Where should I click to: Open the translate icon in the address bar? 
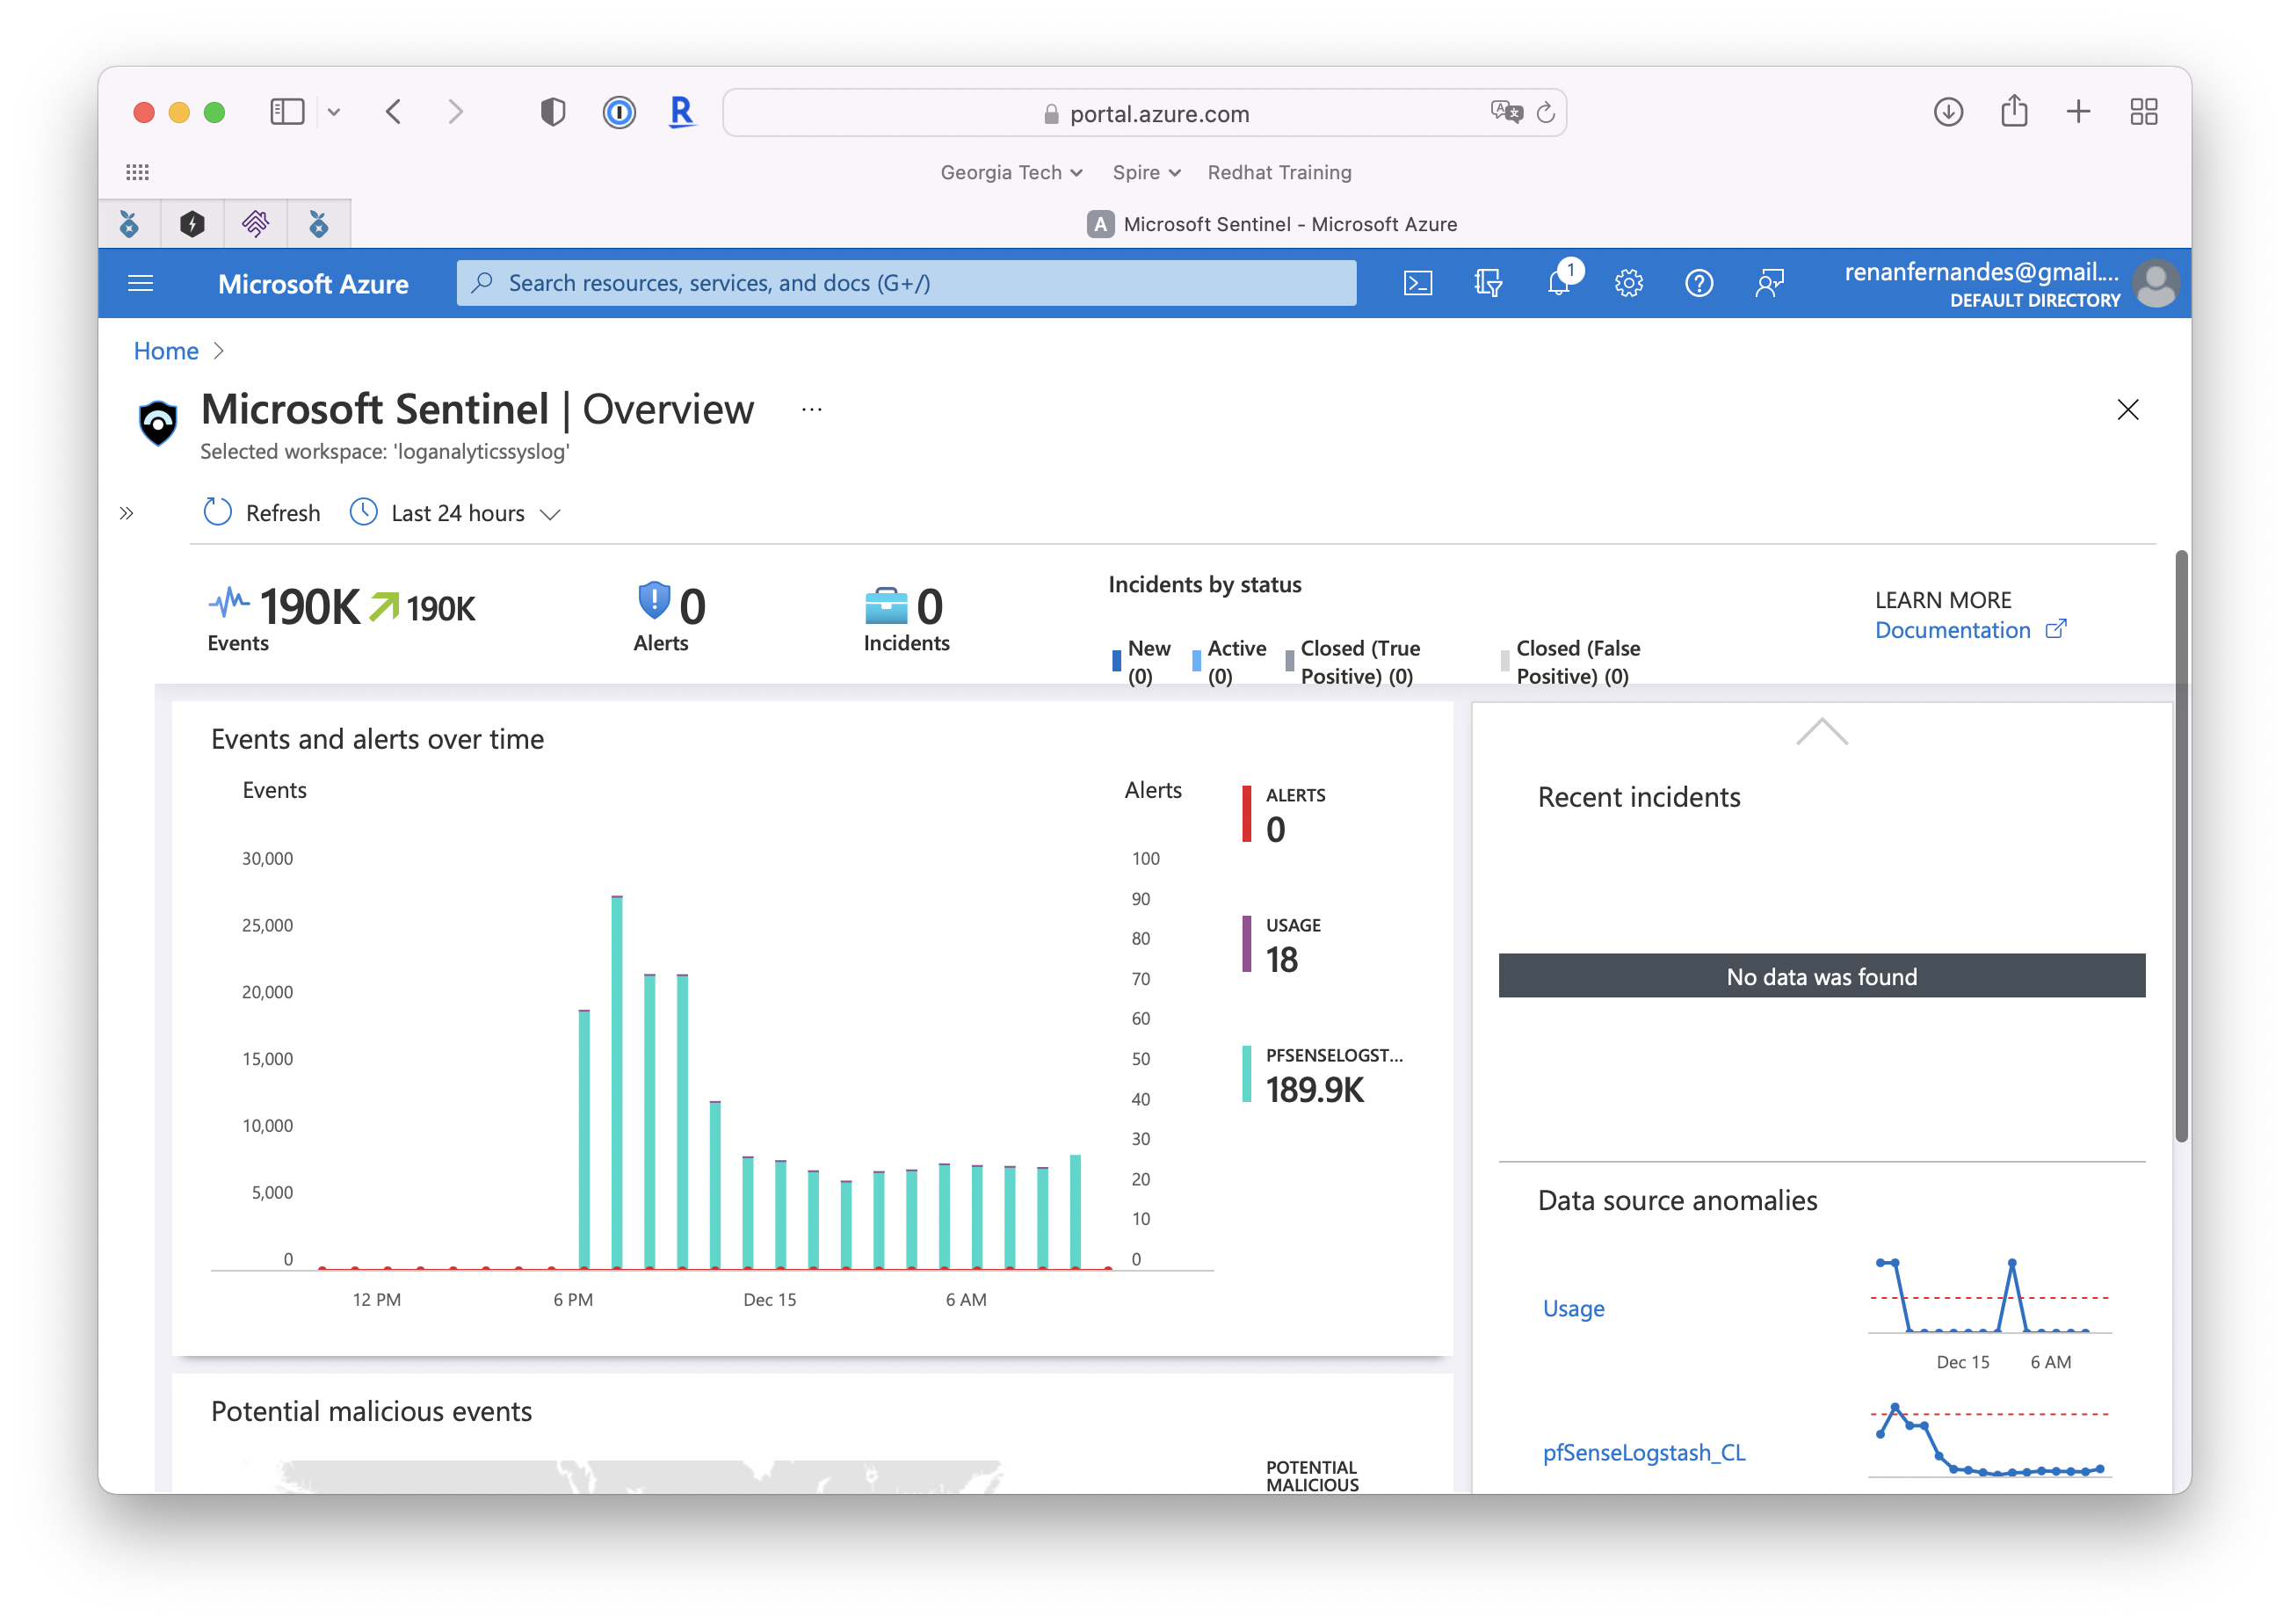(1505, 112)
